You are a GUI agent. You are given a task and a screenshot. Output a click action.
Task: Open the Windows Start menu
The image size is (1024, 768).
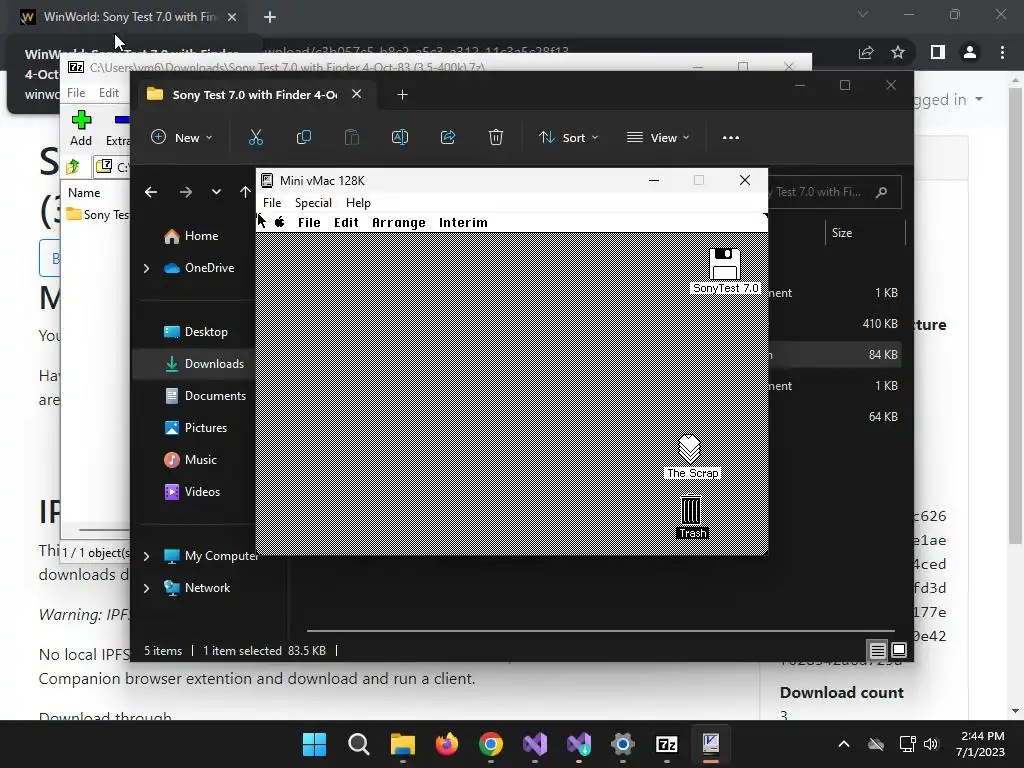pos(314,744)
